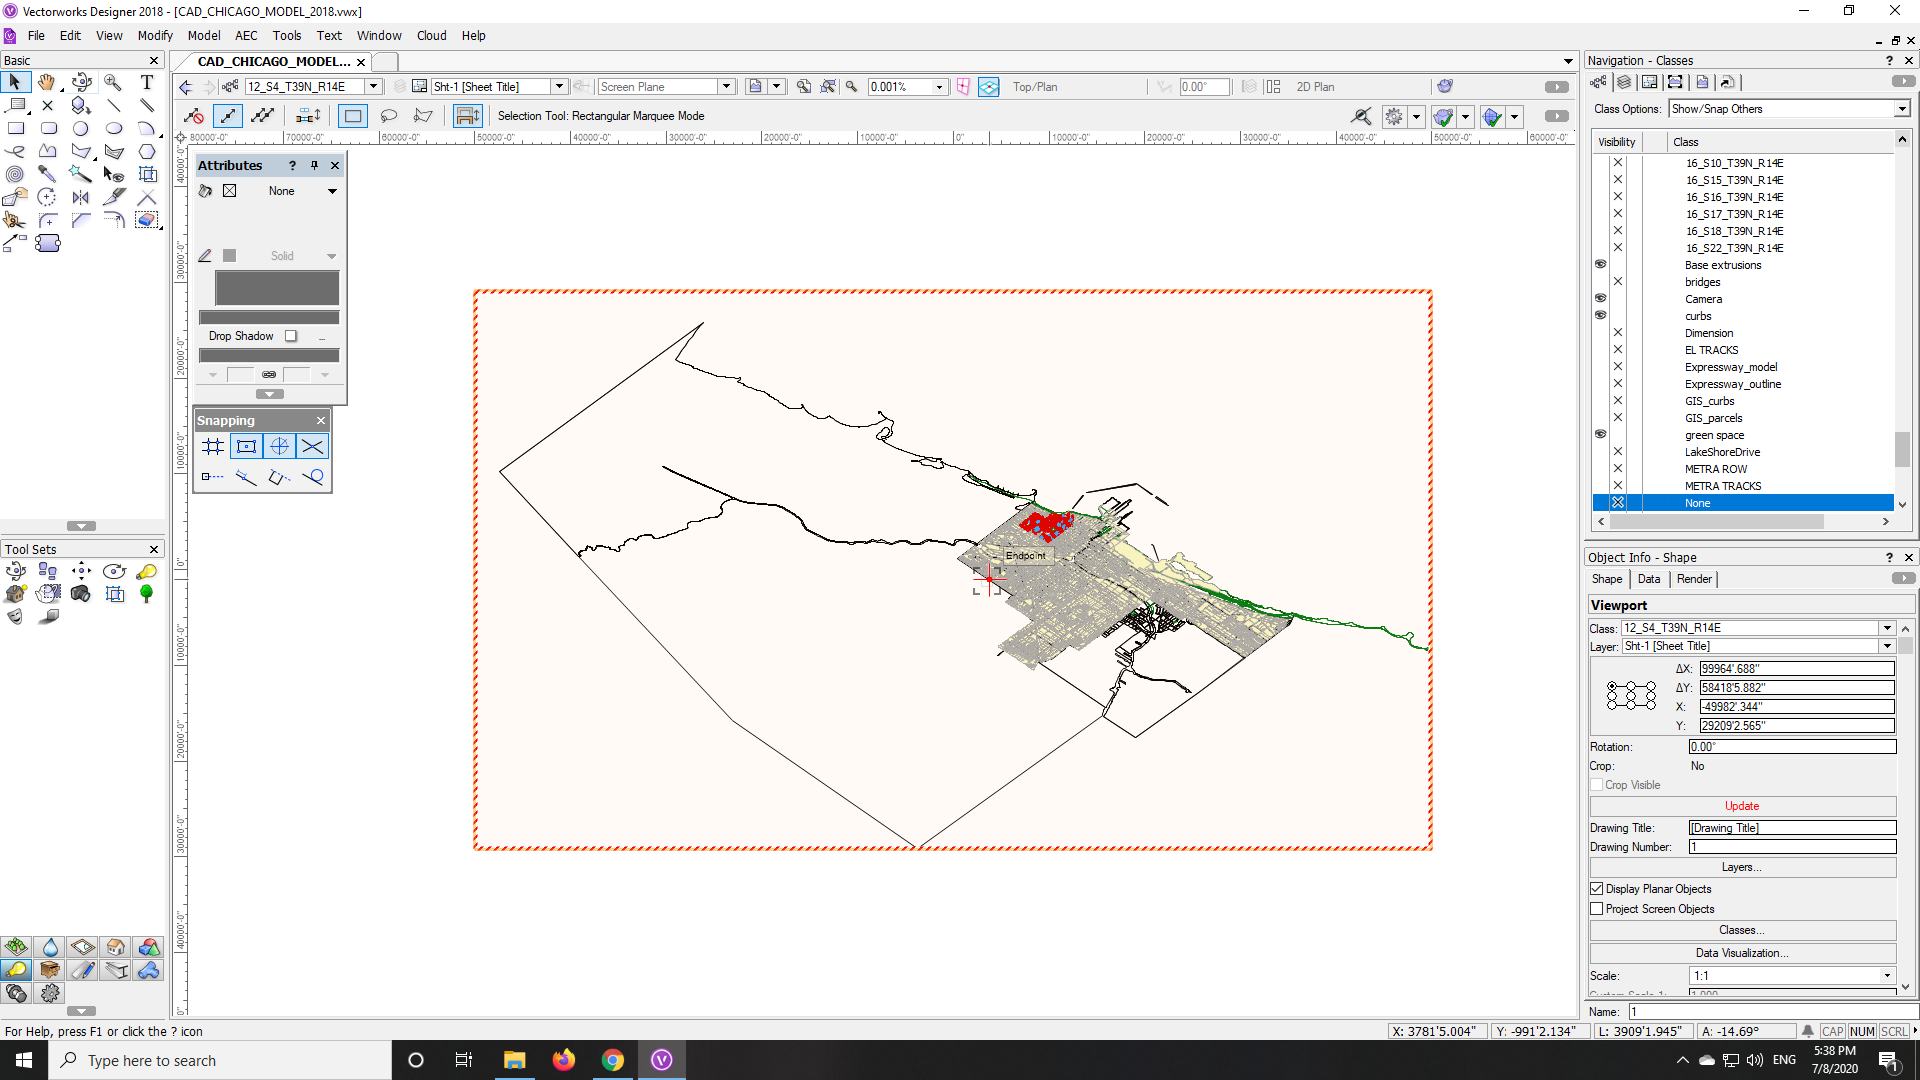Select the Rectangle tool
The height and width of the screenshot is (1080, 1920).
click(17, 128)
